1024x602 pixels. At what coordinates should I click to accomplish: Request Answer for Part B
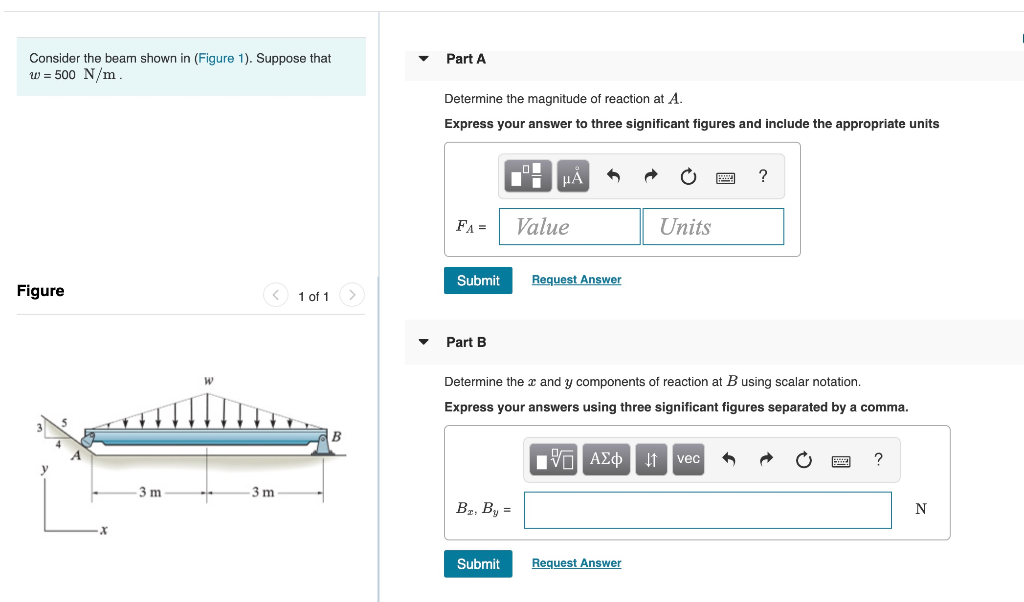coord(577,563)
